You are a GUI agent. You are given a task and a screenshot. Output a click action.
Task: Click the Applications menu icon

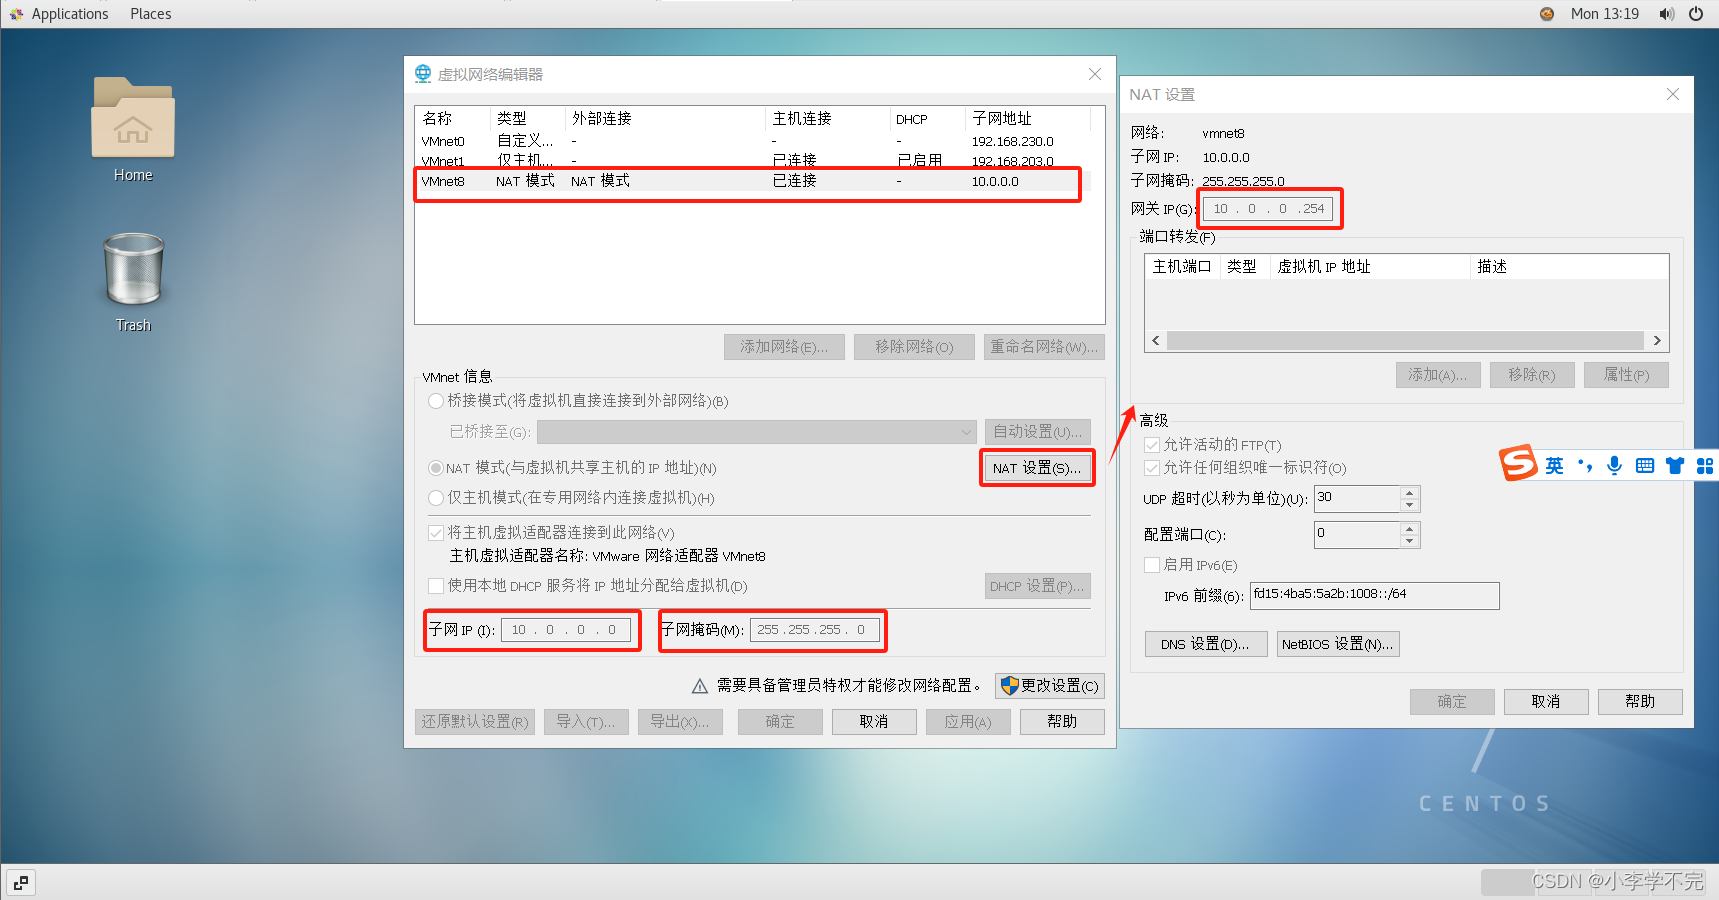click(x=16, y=14)
